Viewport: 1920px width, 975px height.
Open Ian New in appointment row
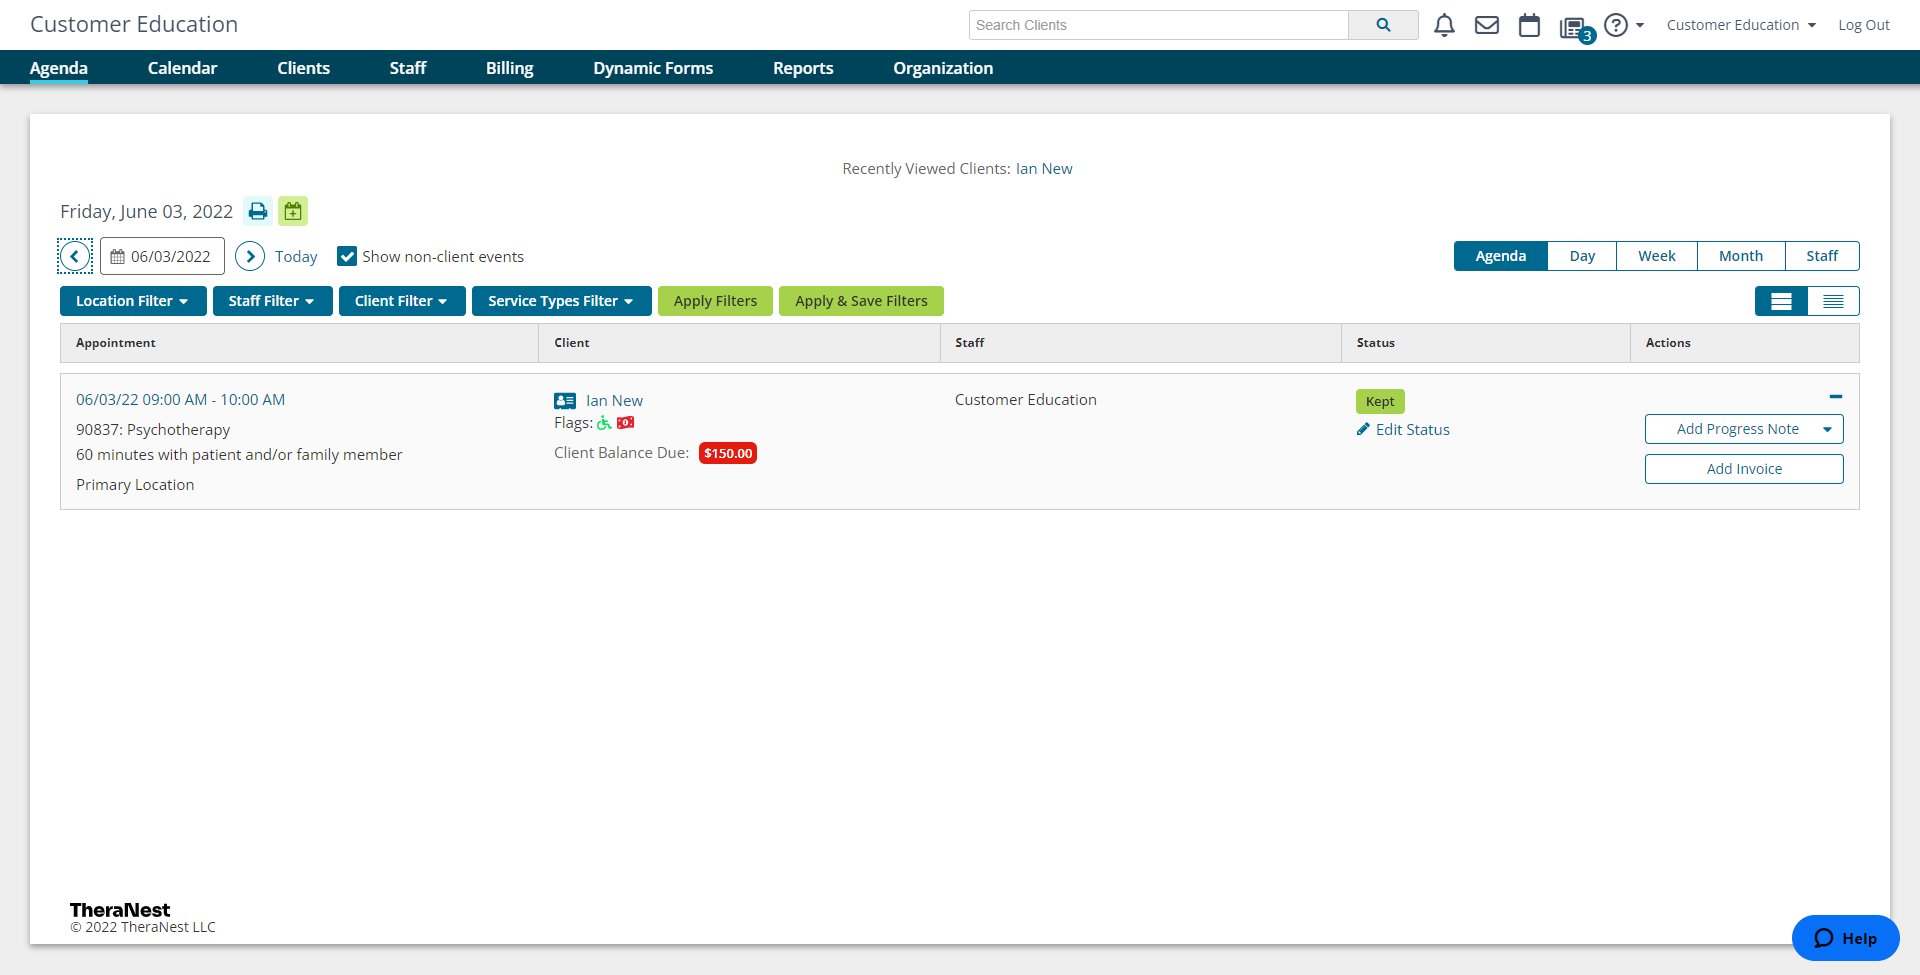pyautogui.click(x=614, y=401)
